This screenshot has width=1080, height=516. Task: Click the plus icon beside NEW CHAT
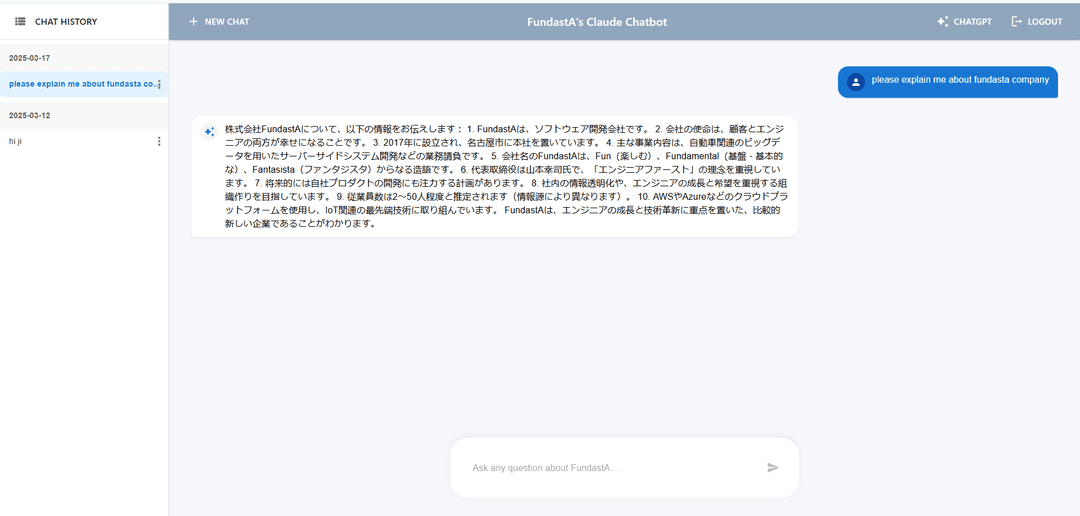[194, 21]
